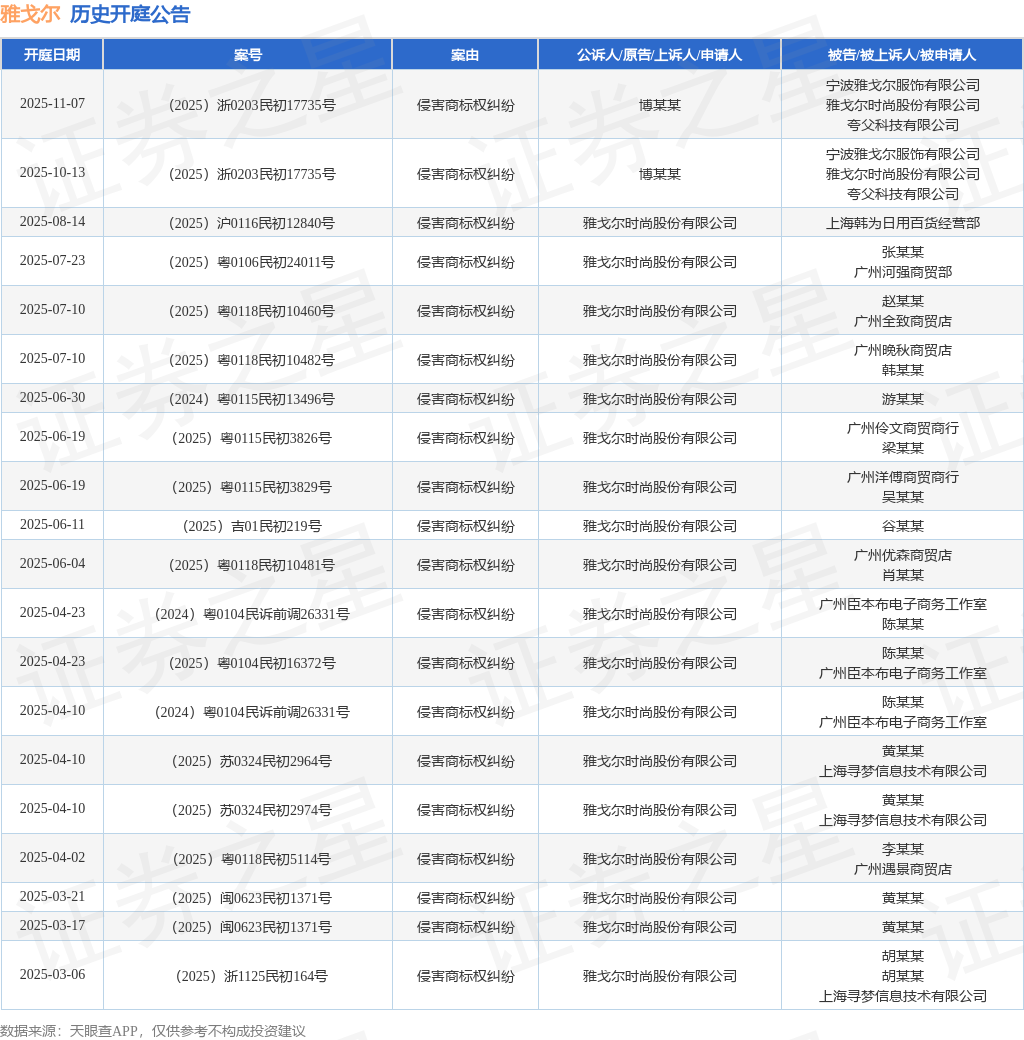Click the date 2025-03-21
Screen dimensions: 1024x1040
tap(52, 897)
